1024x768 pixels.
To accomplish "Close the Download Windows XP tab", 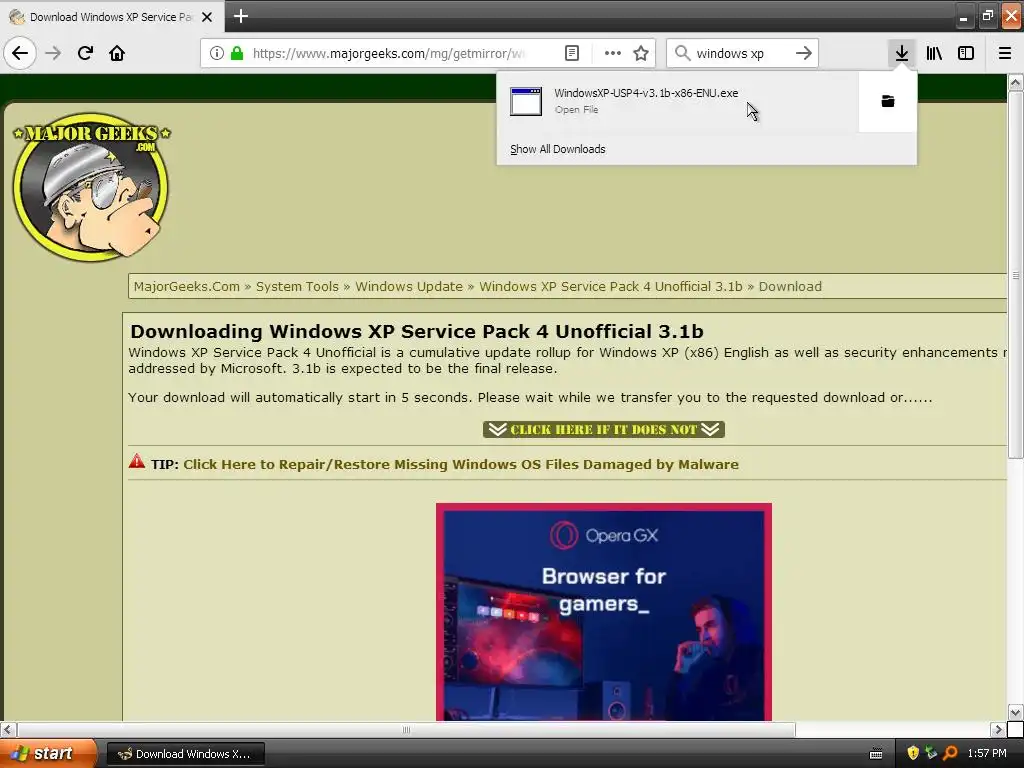I will pyautogui.click(x=207, y=17).
